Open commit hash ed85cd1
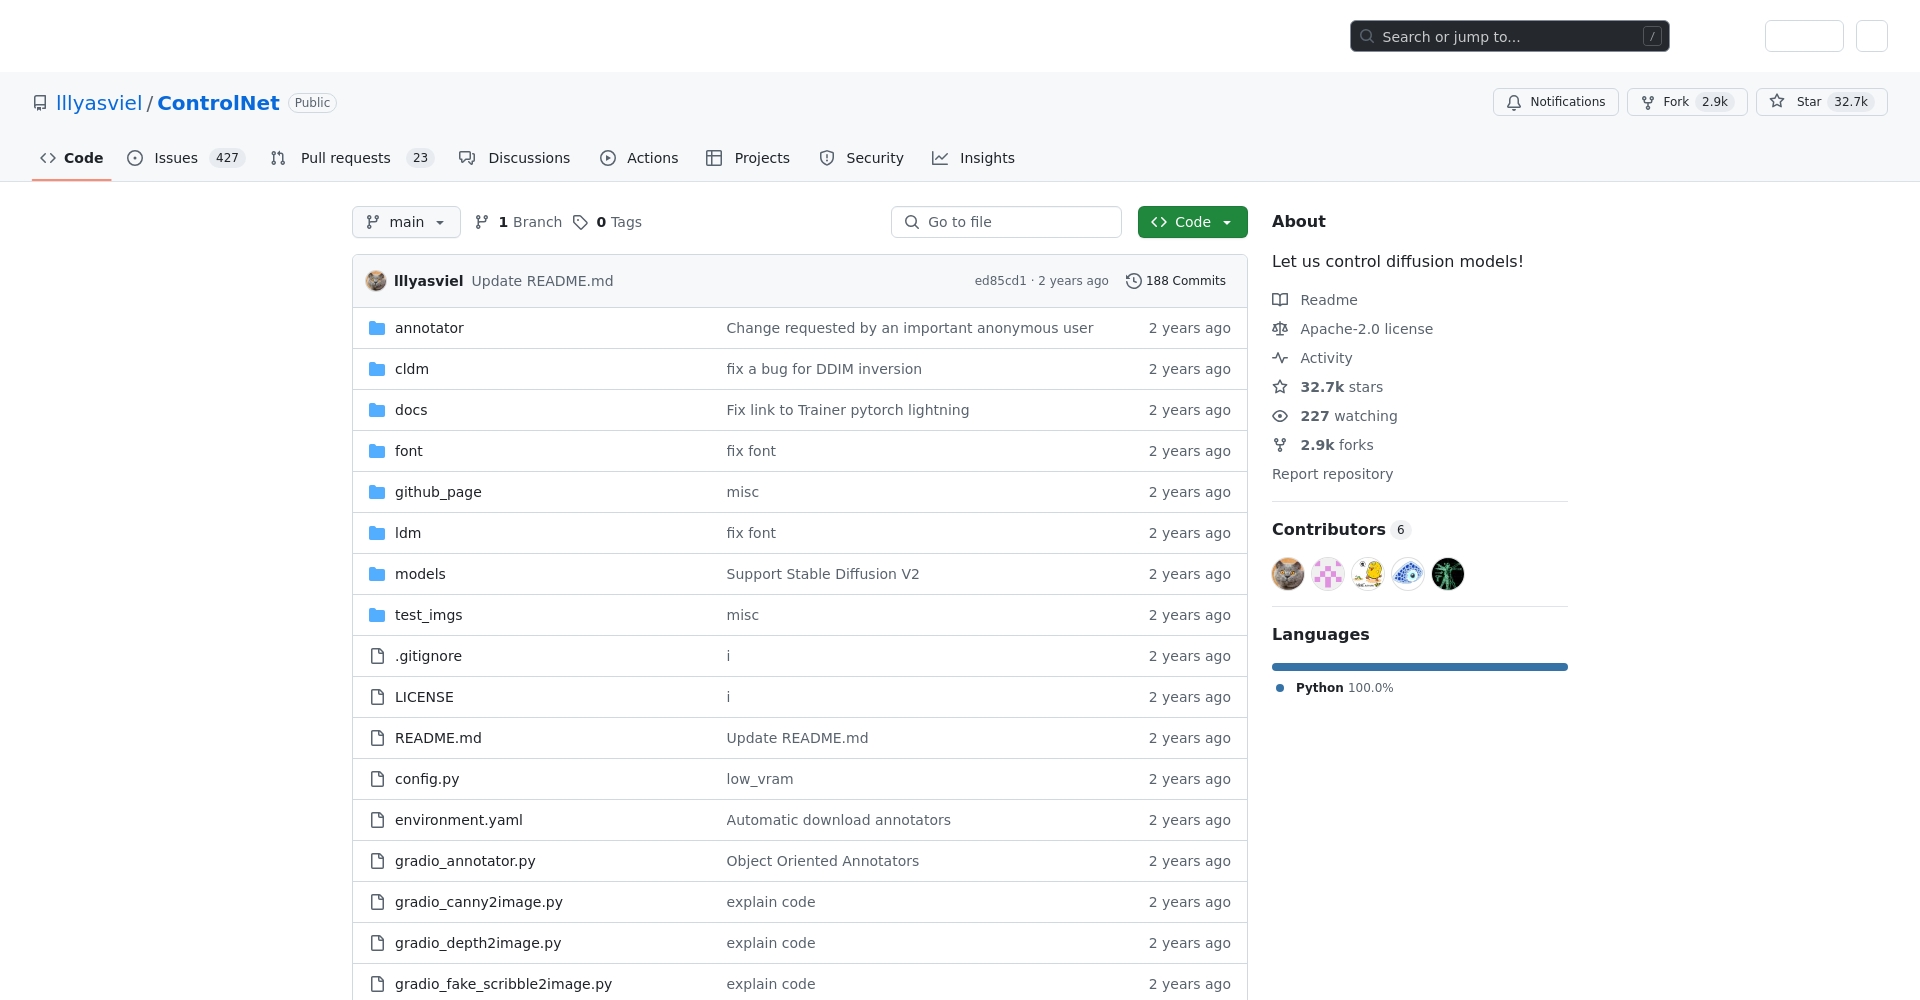The width and height of the screenshot is (1920, 1000). click(1000, 281)
